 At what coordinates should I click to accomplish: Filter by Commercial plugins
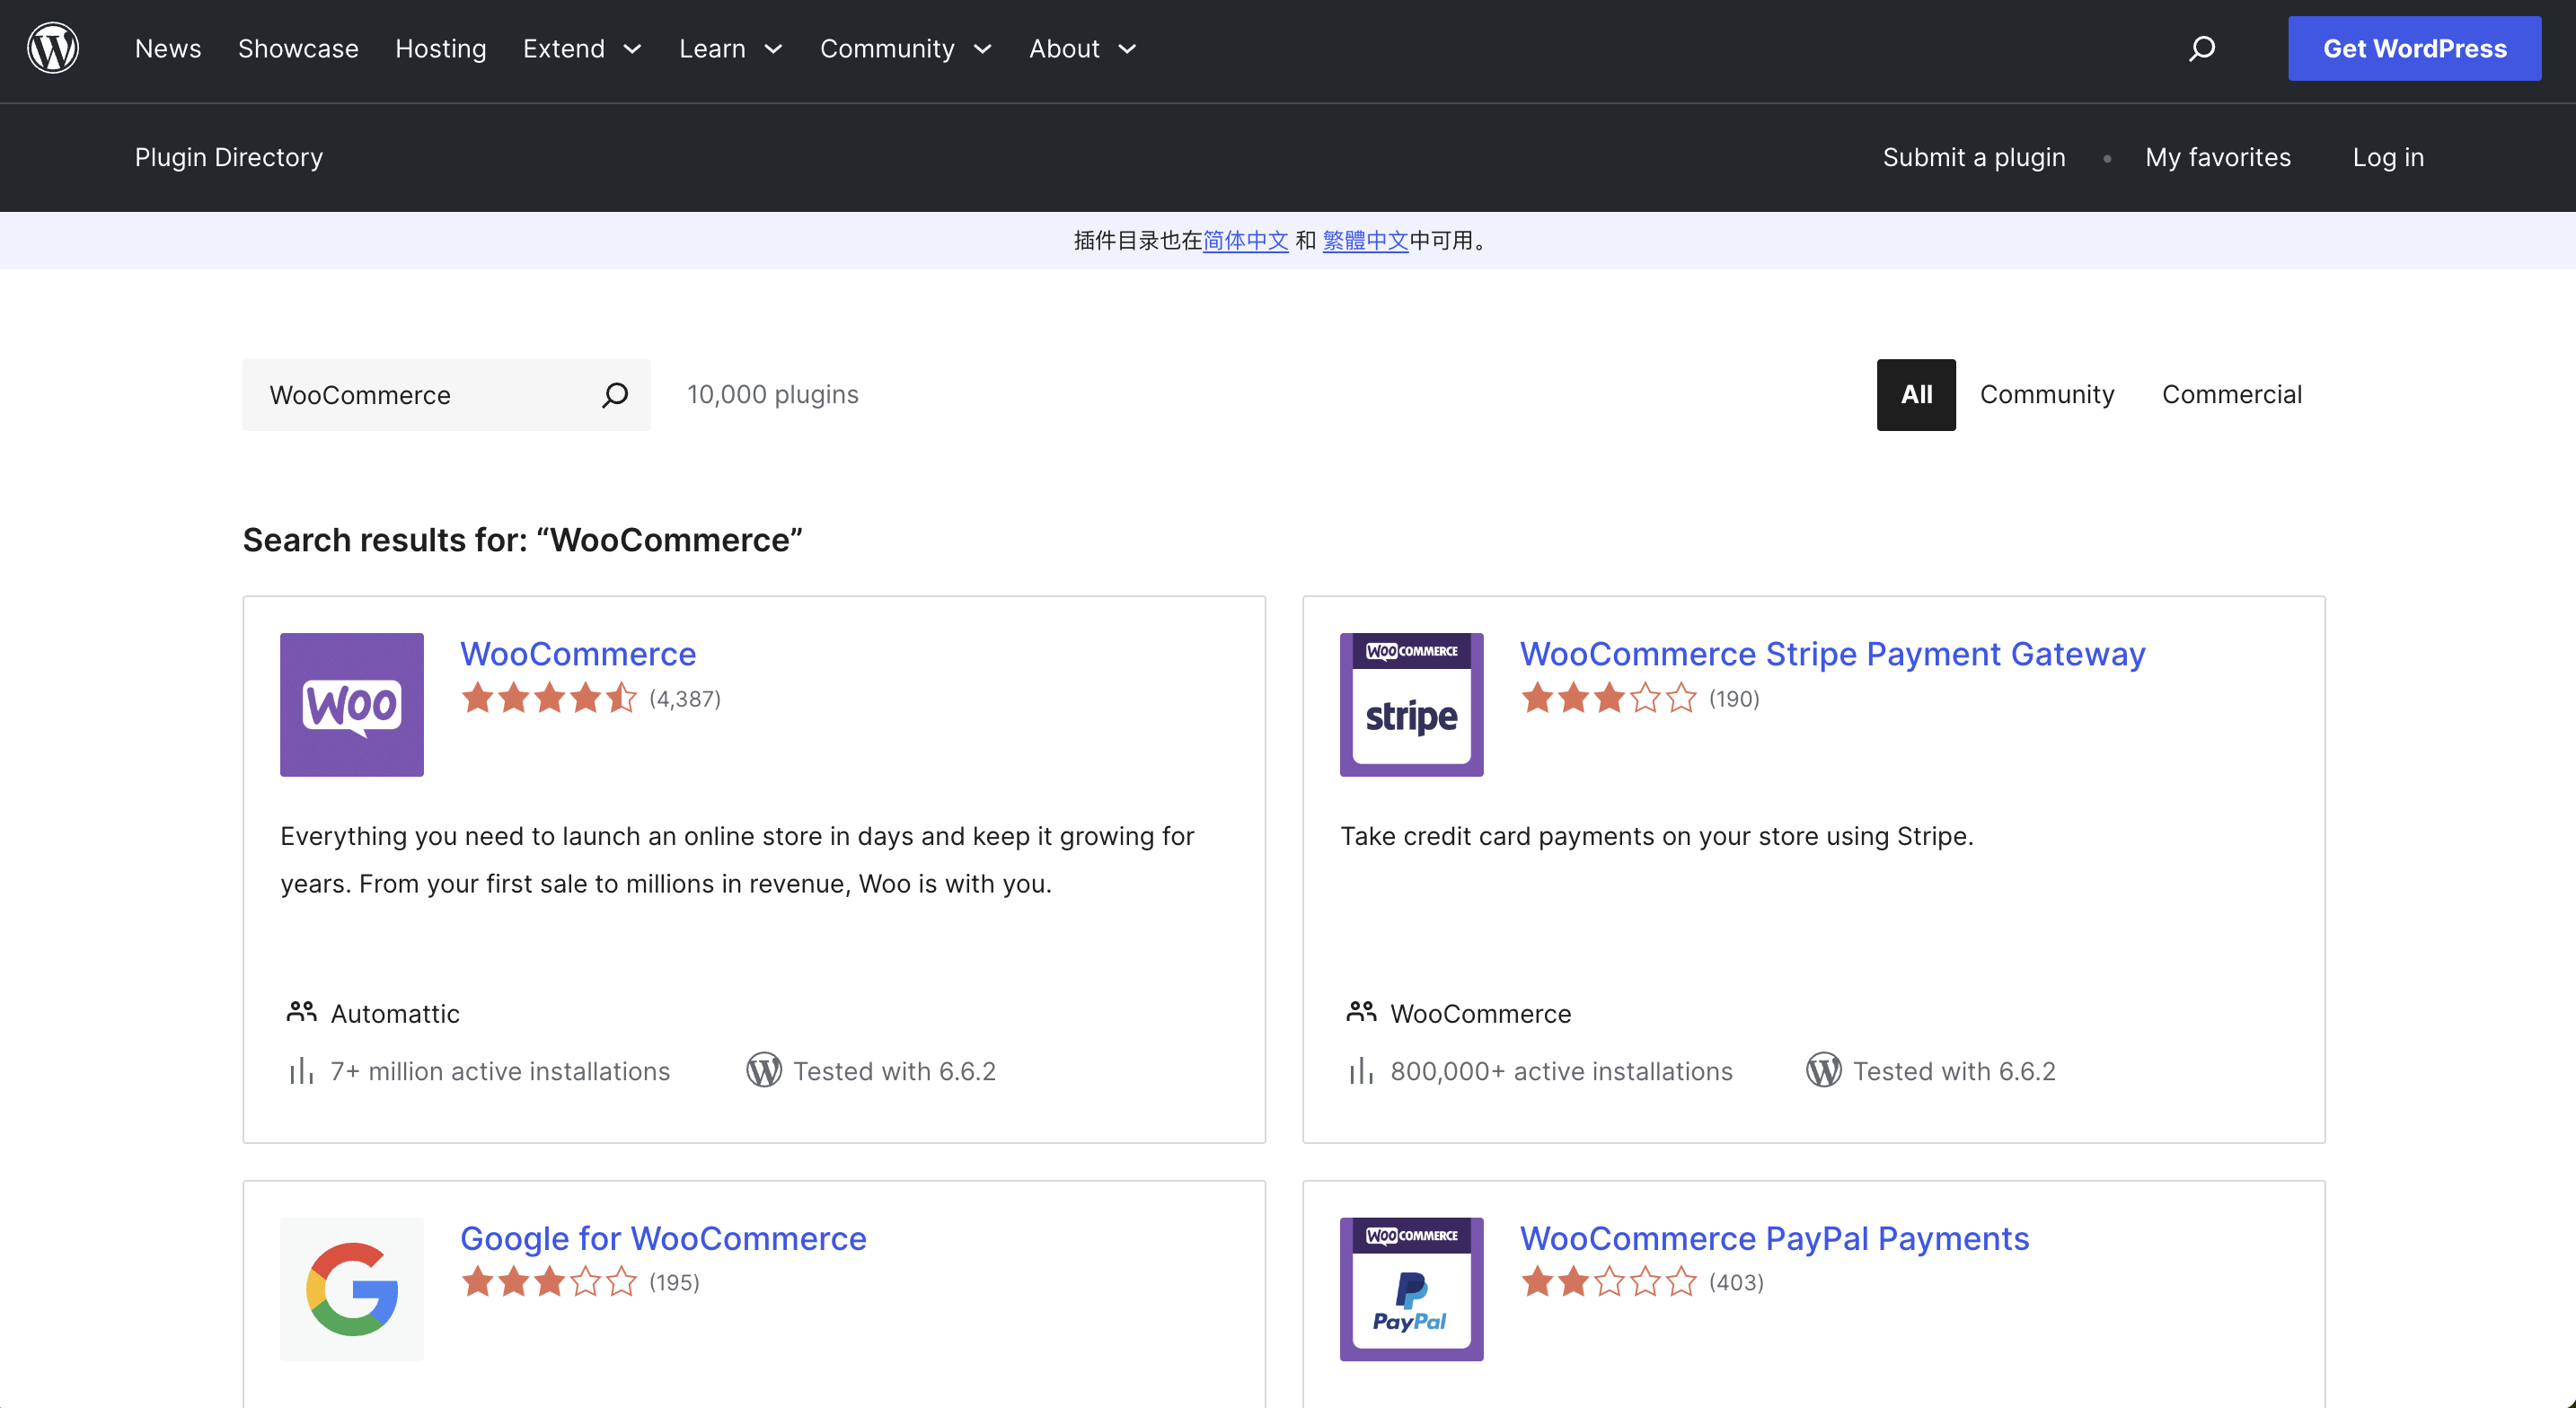tap(2232, 395)
